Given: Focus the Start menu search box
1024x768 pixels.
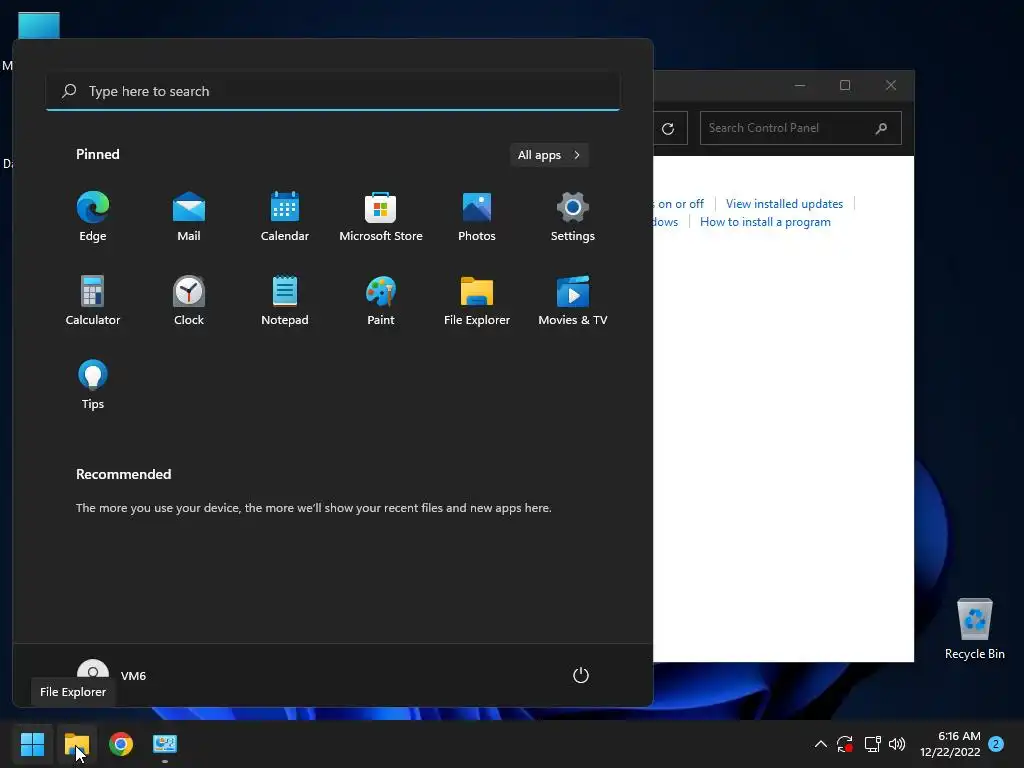Looking at the screenshot, I should pos(333,91).
